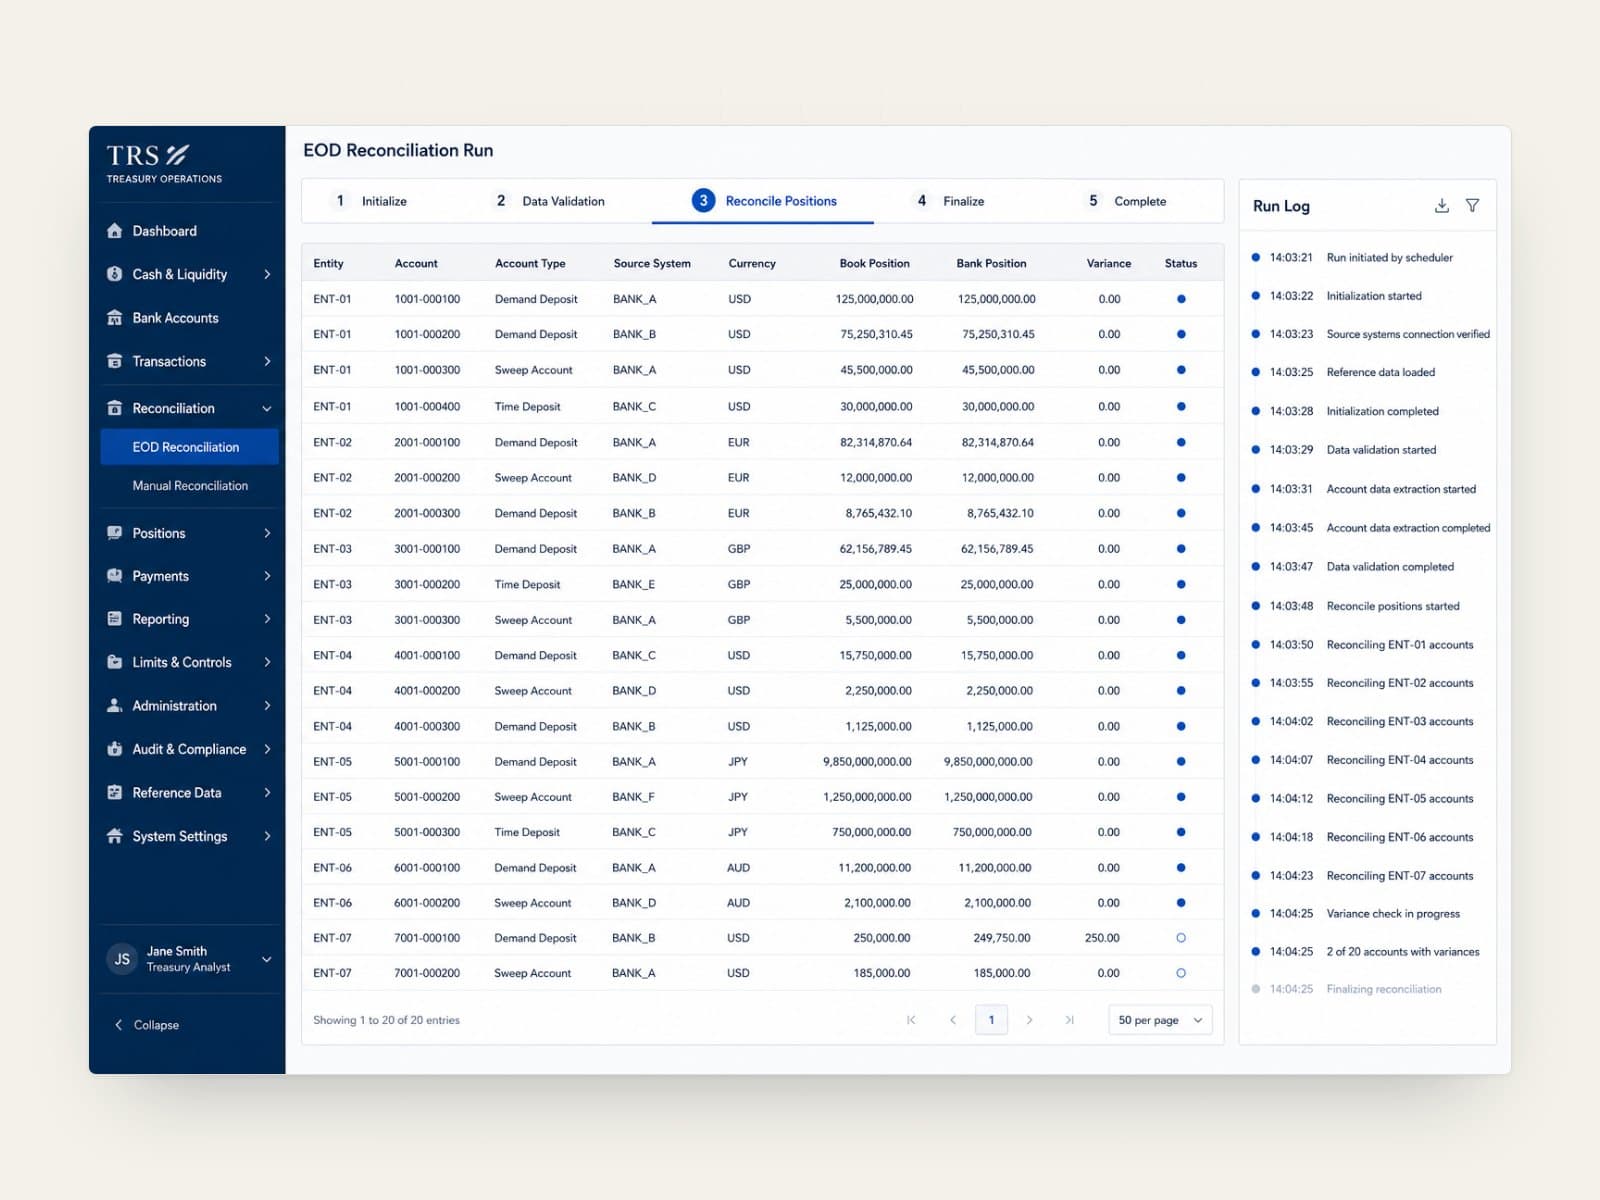Open the 50 per page dropdown
This screenshot has height=1200, width=1600.
click(1160, 1020)
